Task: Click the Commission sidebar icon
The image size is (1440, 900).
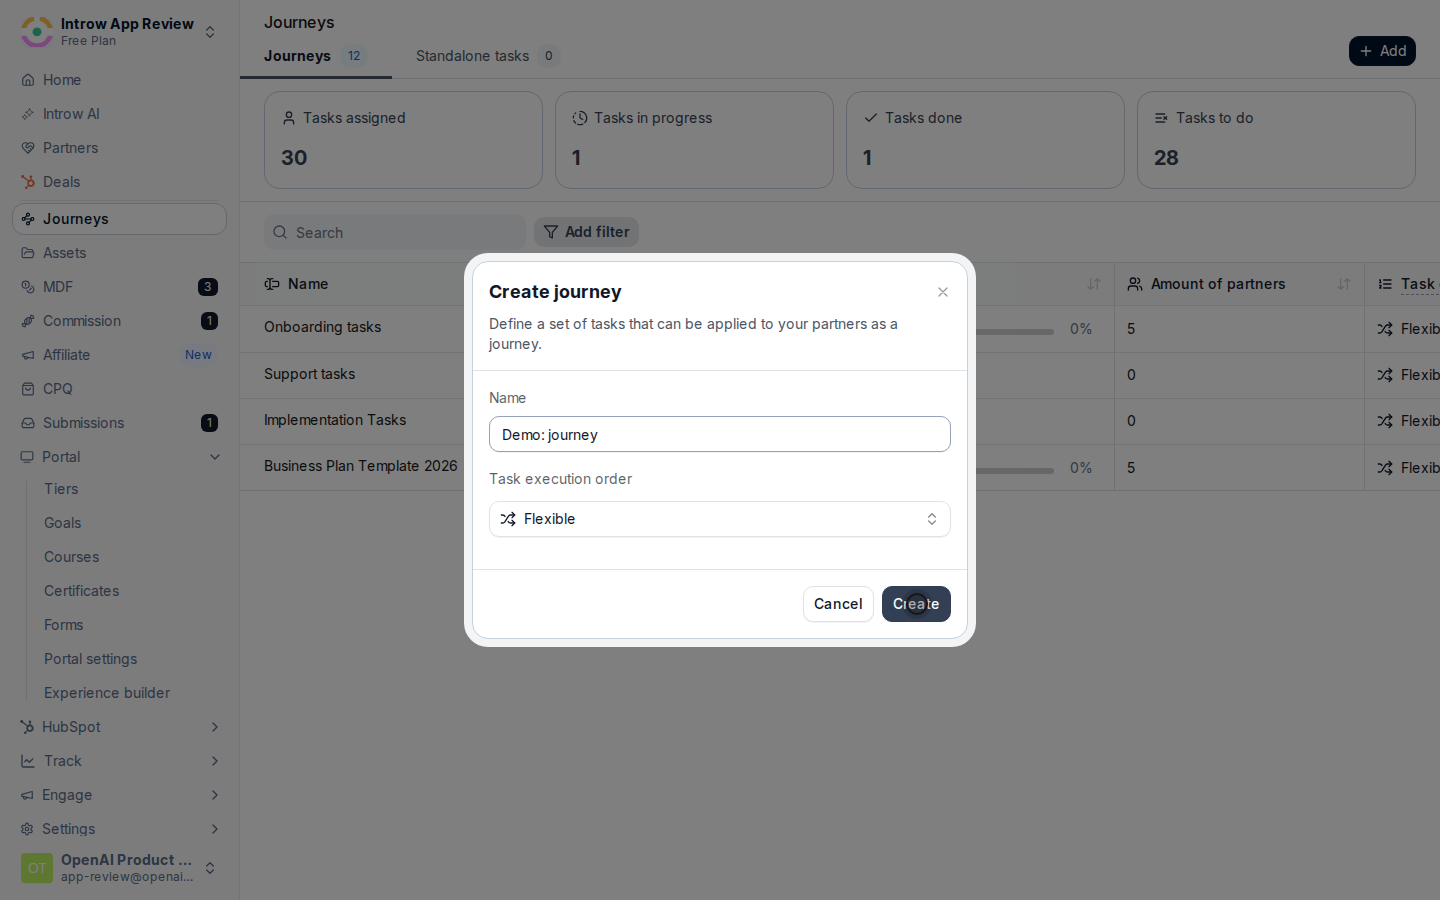Action: click(x=28, y=321)
